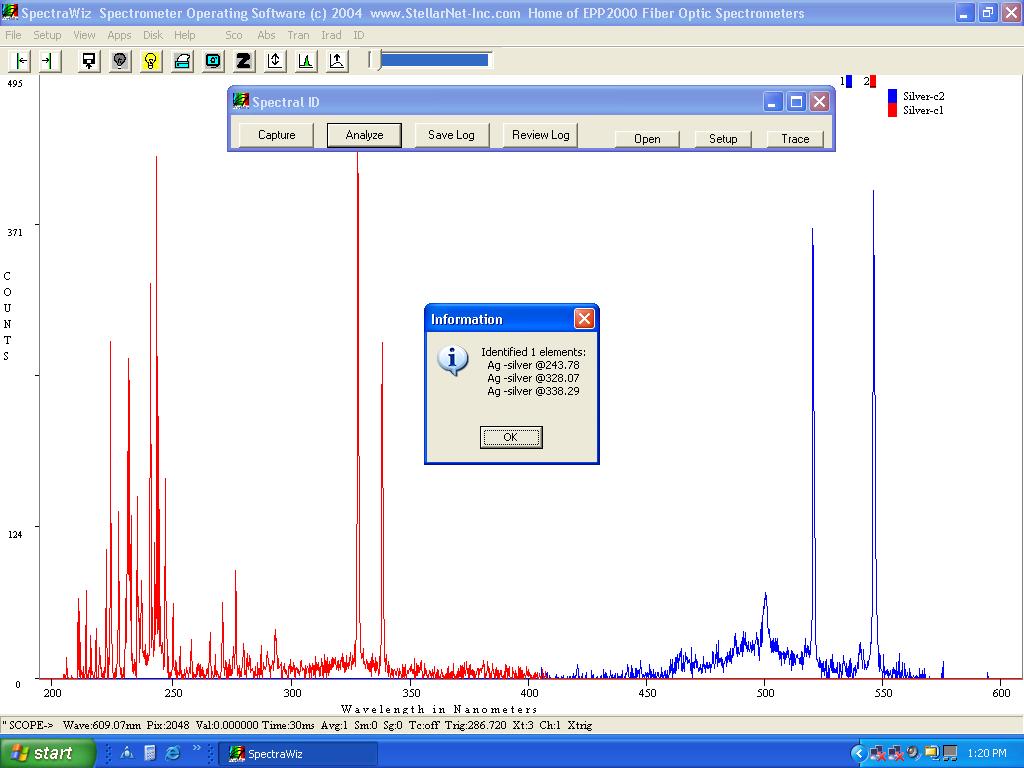Select the Sco mode menu item

(x=234, y=35)
